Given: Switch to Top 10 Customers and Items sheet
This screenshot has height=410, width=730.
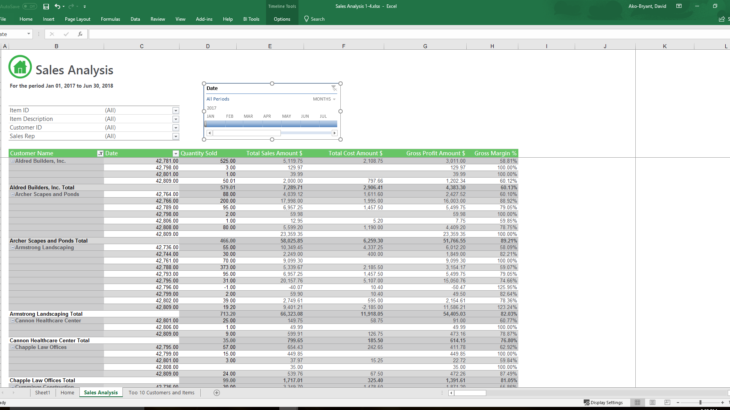Looking at the screenshot, I should pos(161,393).
